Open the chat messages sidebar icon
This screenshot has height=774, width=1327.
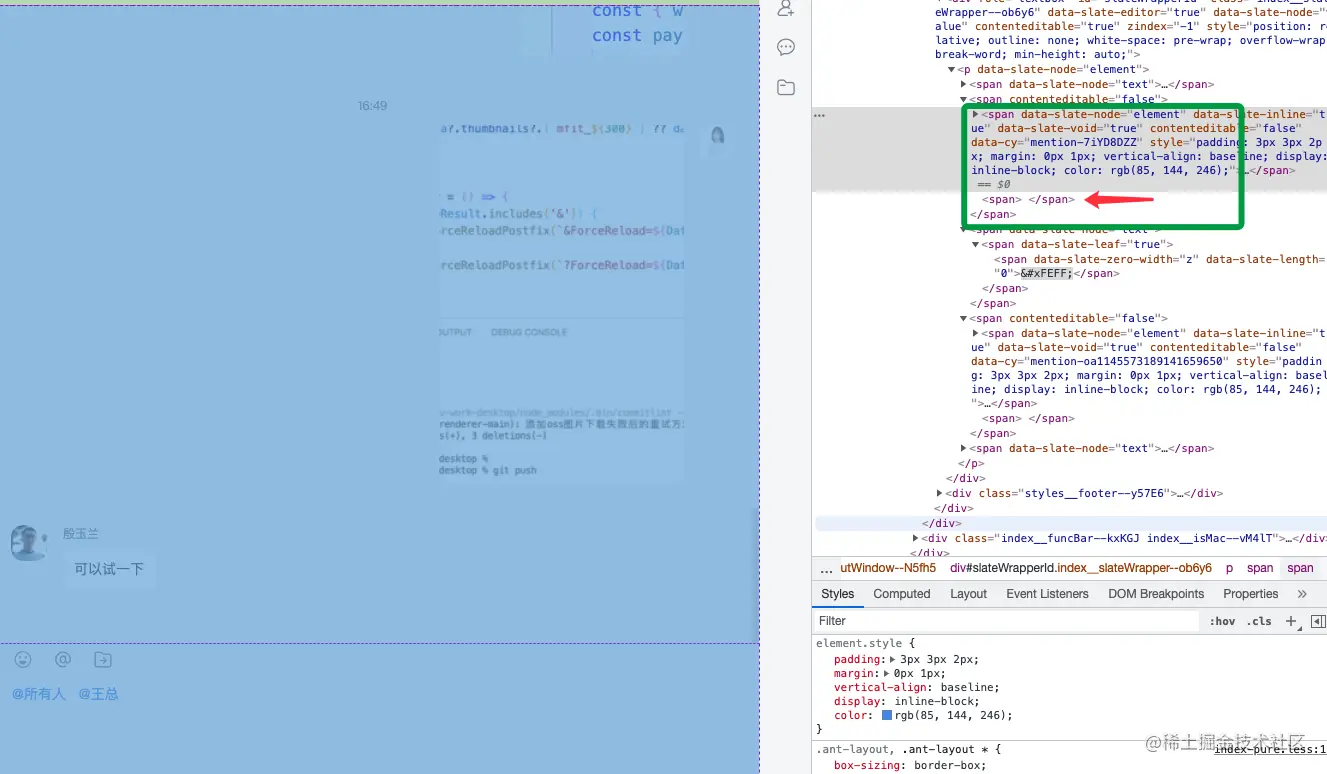tap(786, 47)
